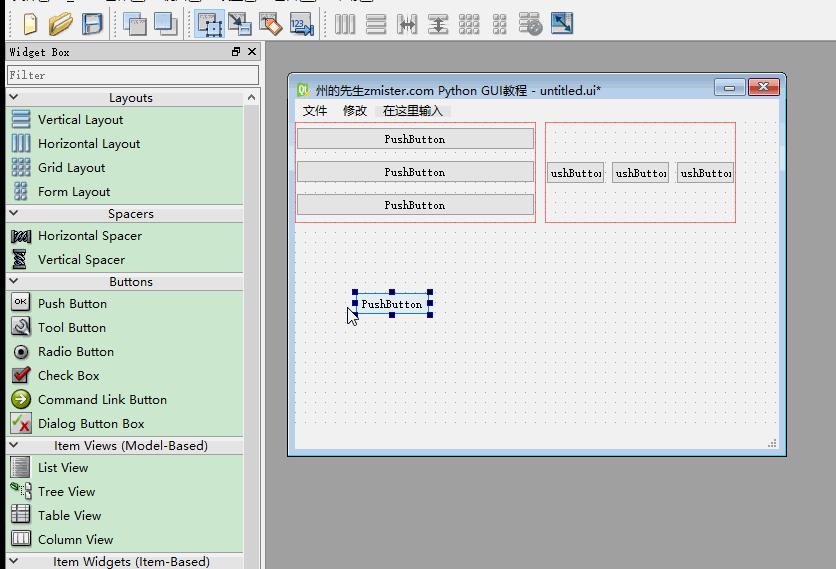Click the Adjust Size toolbar icon
The width and height of the screenshot is (836, 569).
(x=562, y=23)
